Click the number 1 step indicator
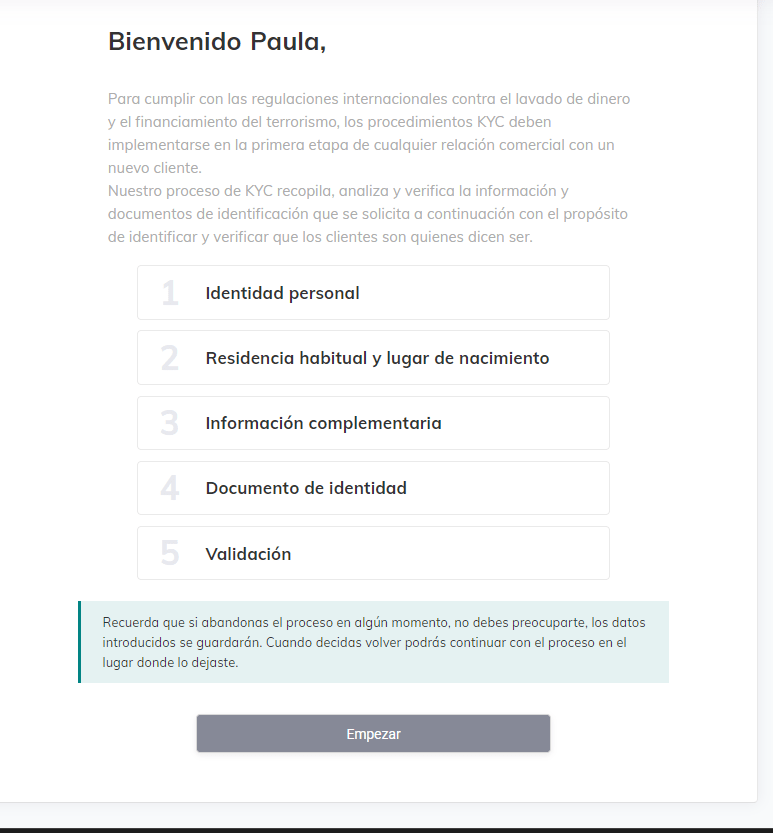 coord(169,293)
